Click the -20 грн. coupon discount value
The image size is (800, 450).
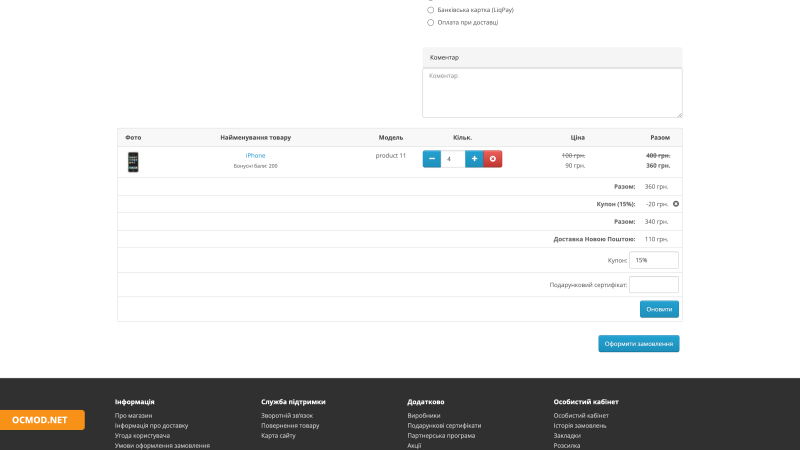(x=657, y=204)
